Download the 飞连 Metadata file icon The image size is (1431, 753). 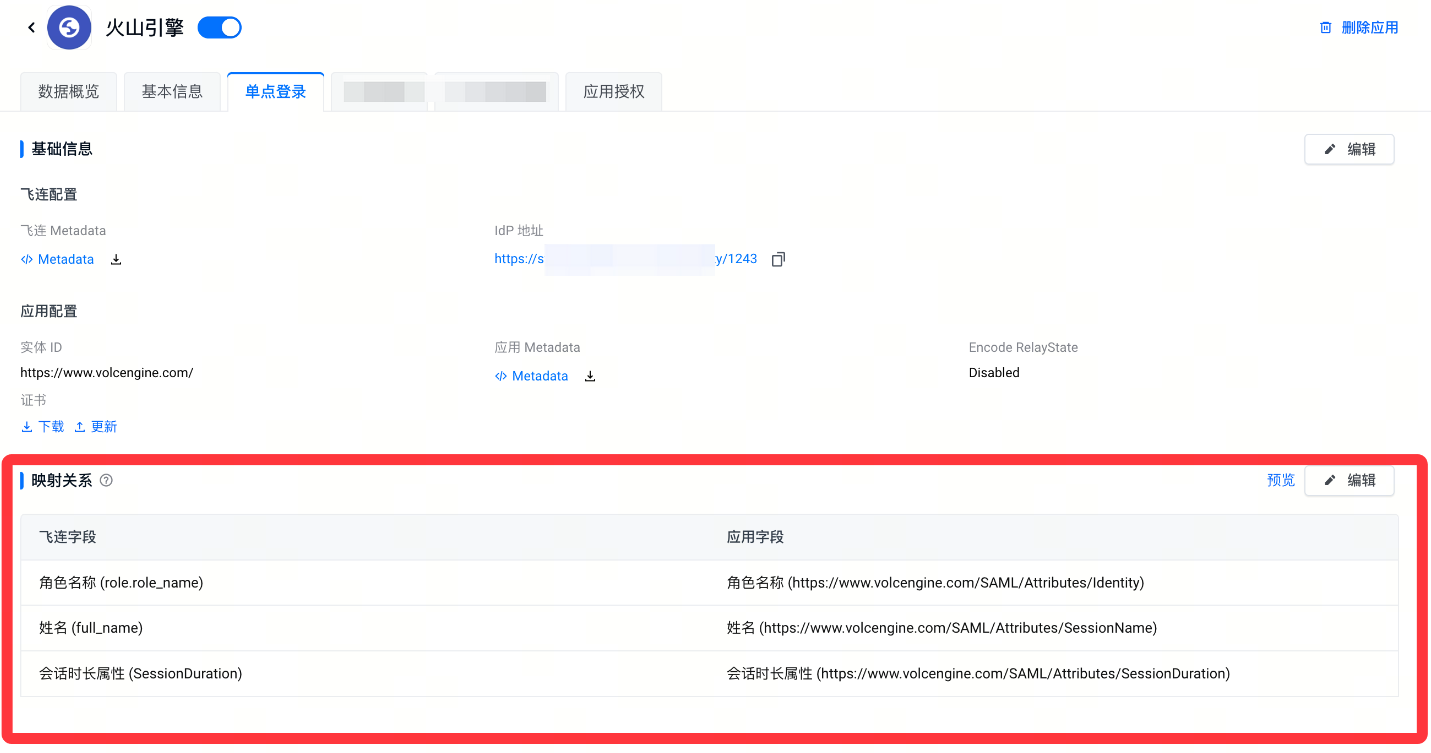116,260
